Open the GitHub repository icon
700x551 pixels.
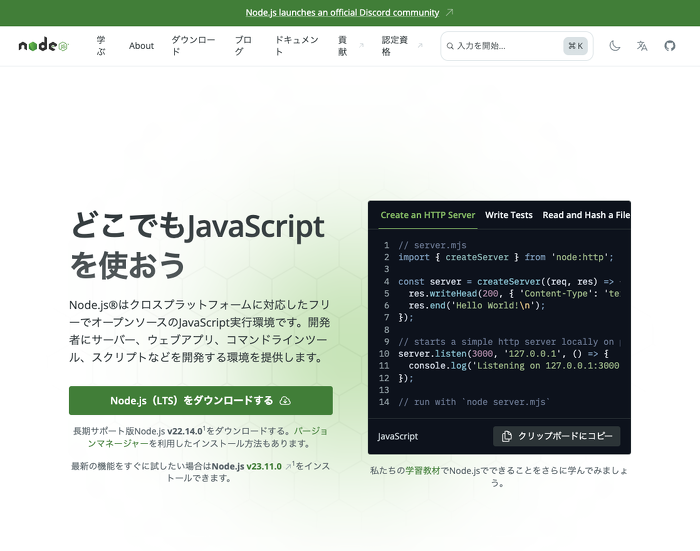670,46
